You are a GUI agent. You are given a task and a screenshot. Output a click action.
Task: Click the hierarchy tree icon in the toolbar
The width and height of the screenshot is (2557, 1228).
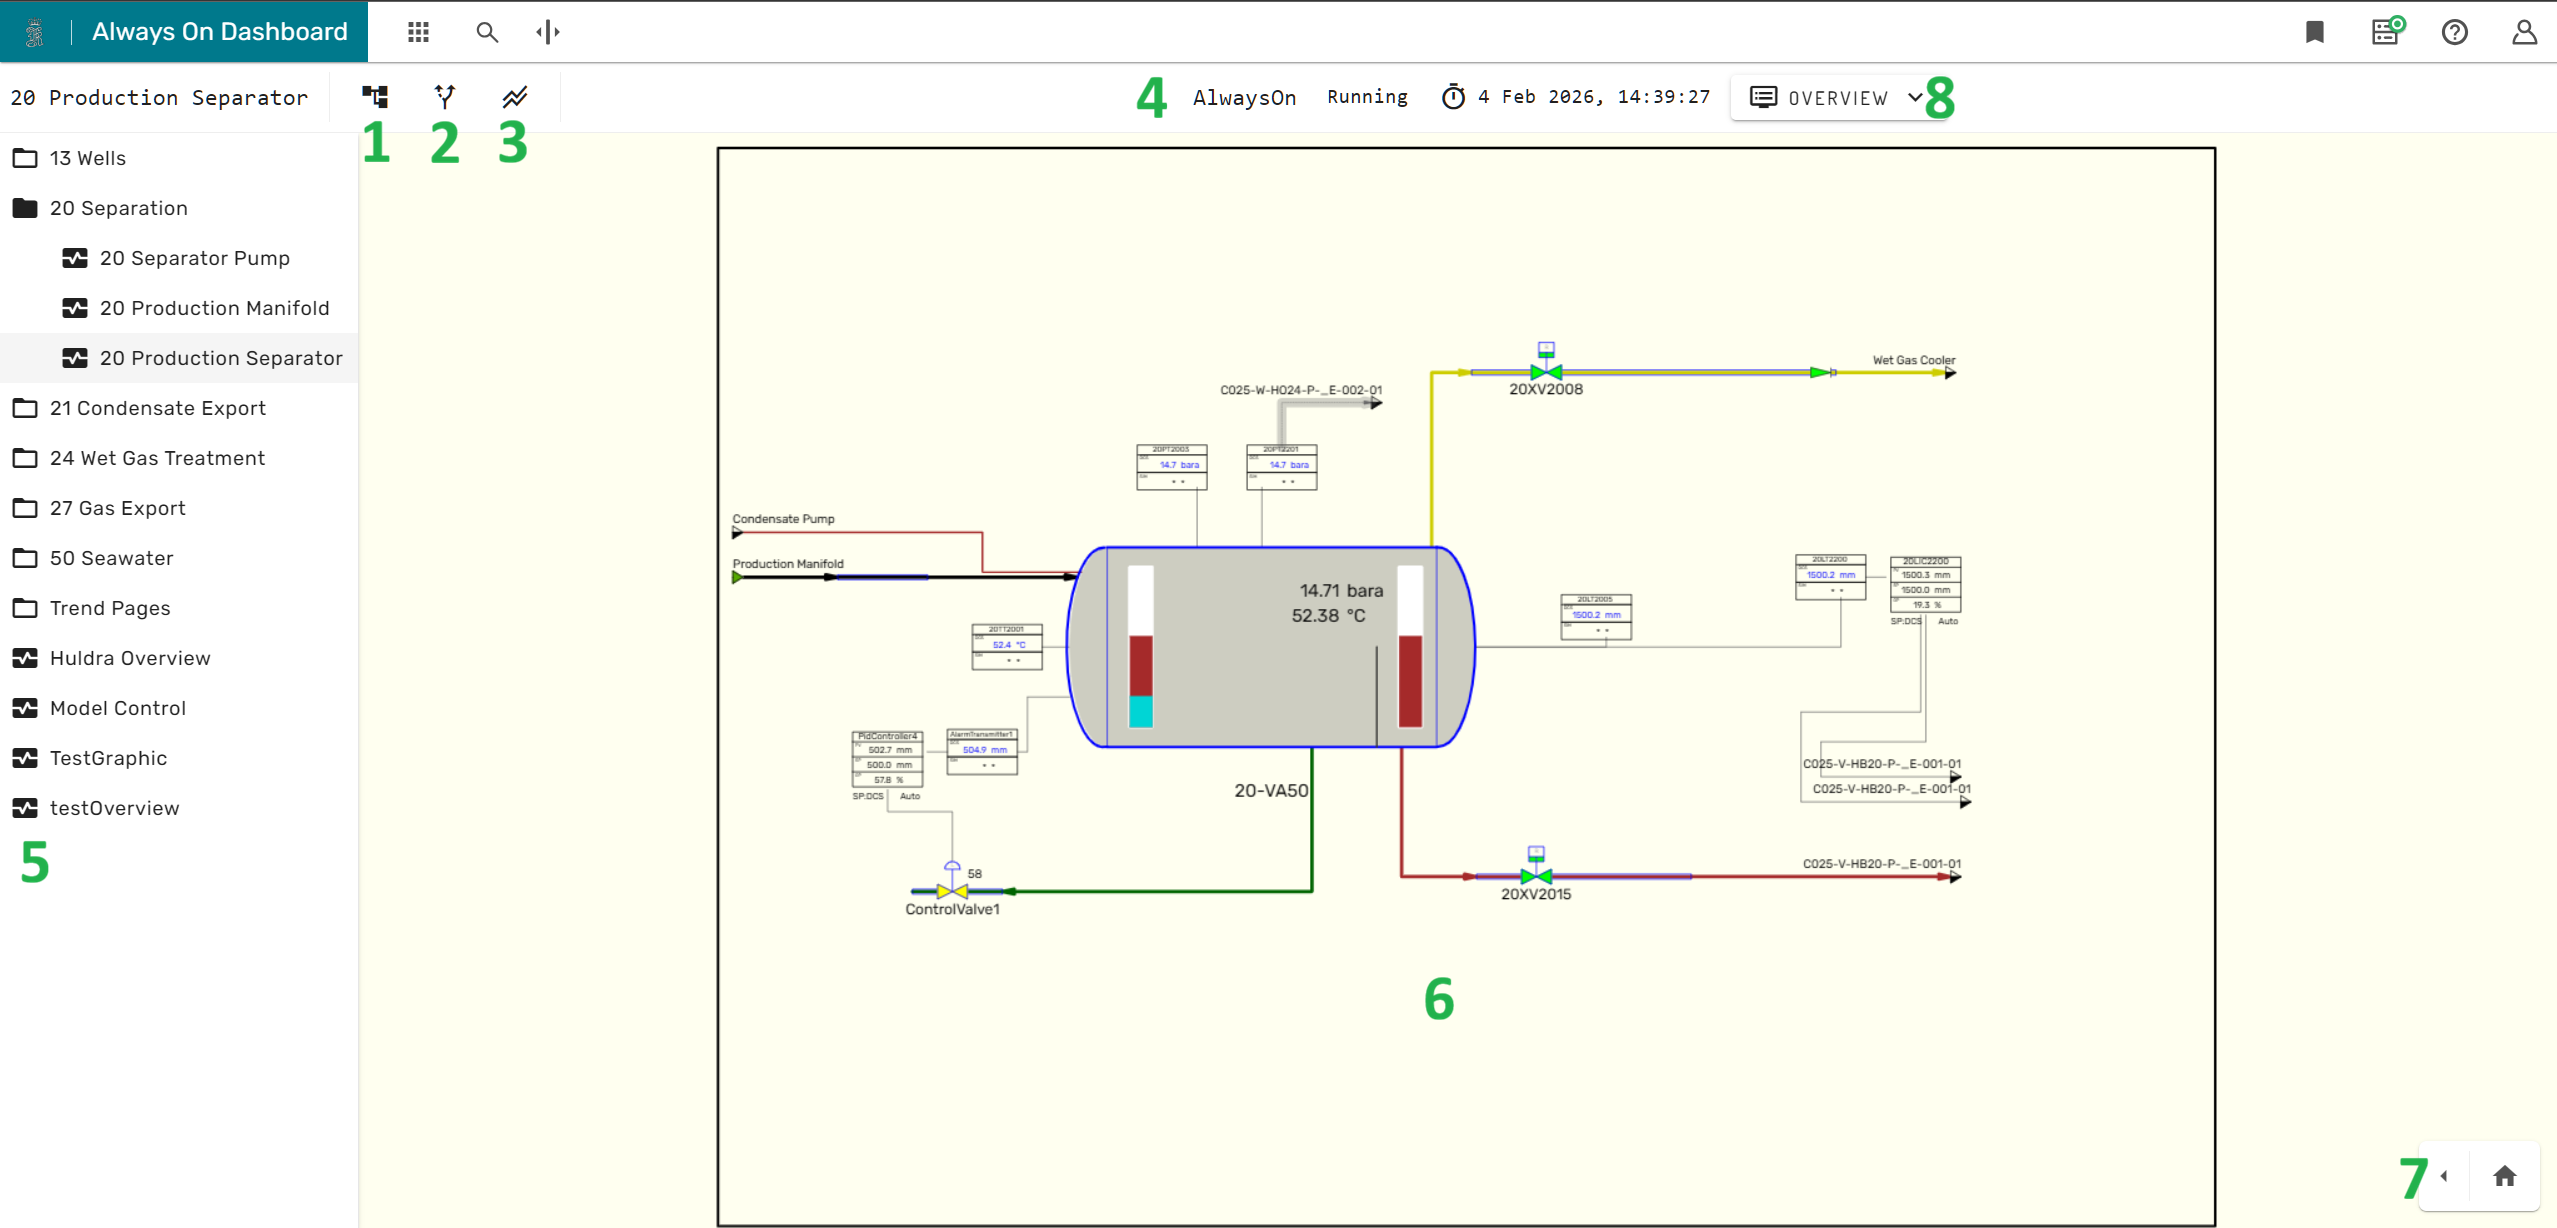coord(375,97)
